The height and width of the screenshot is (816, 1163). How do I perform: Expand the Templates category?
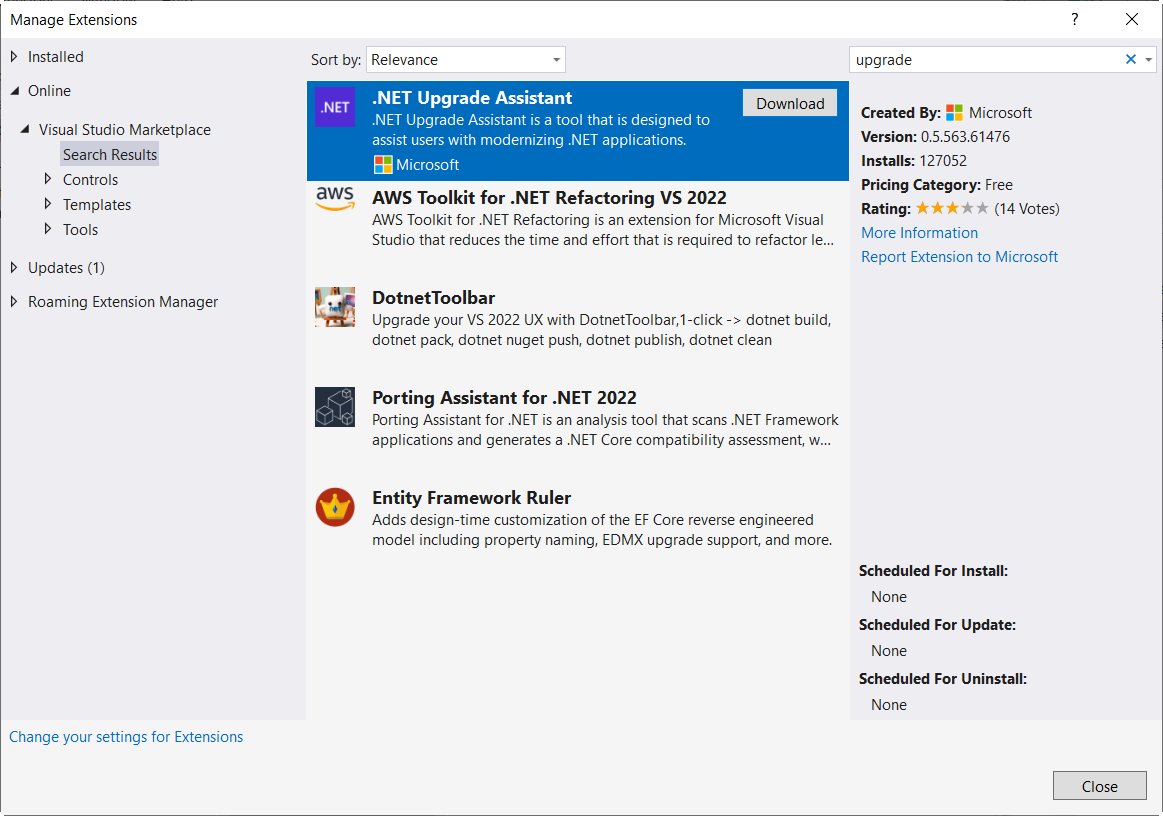pos(48,205)
